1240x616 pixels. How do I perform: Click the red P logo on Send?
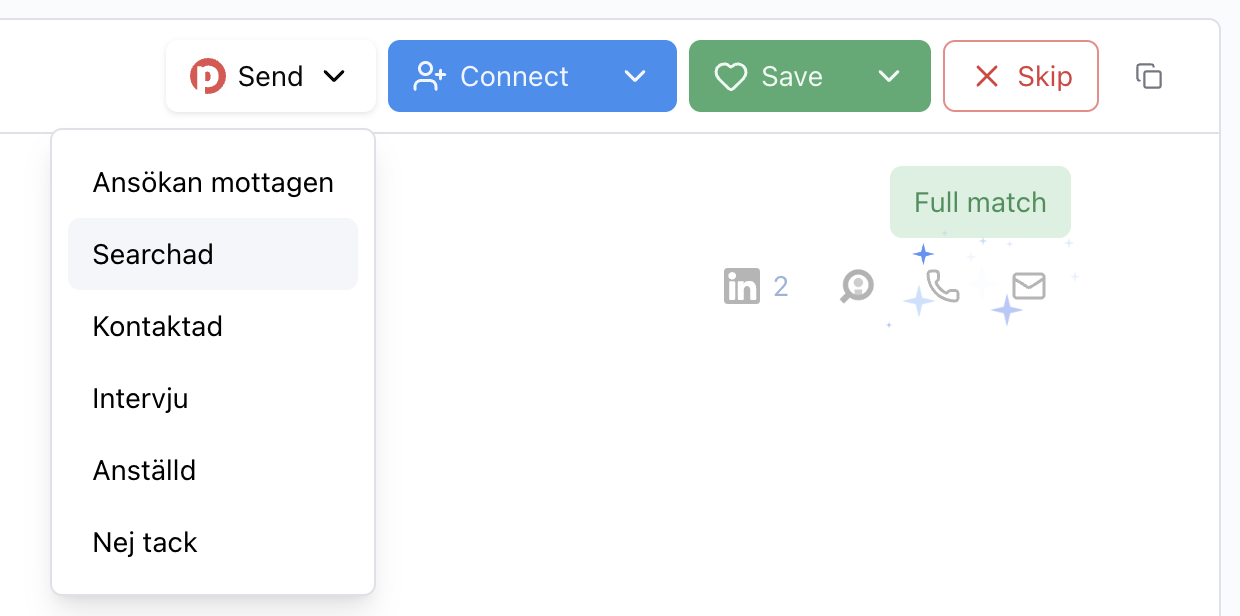208,77
